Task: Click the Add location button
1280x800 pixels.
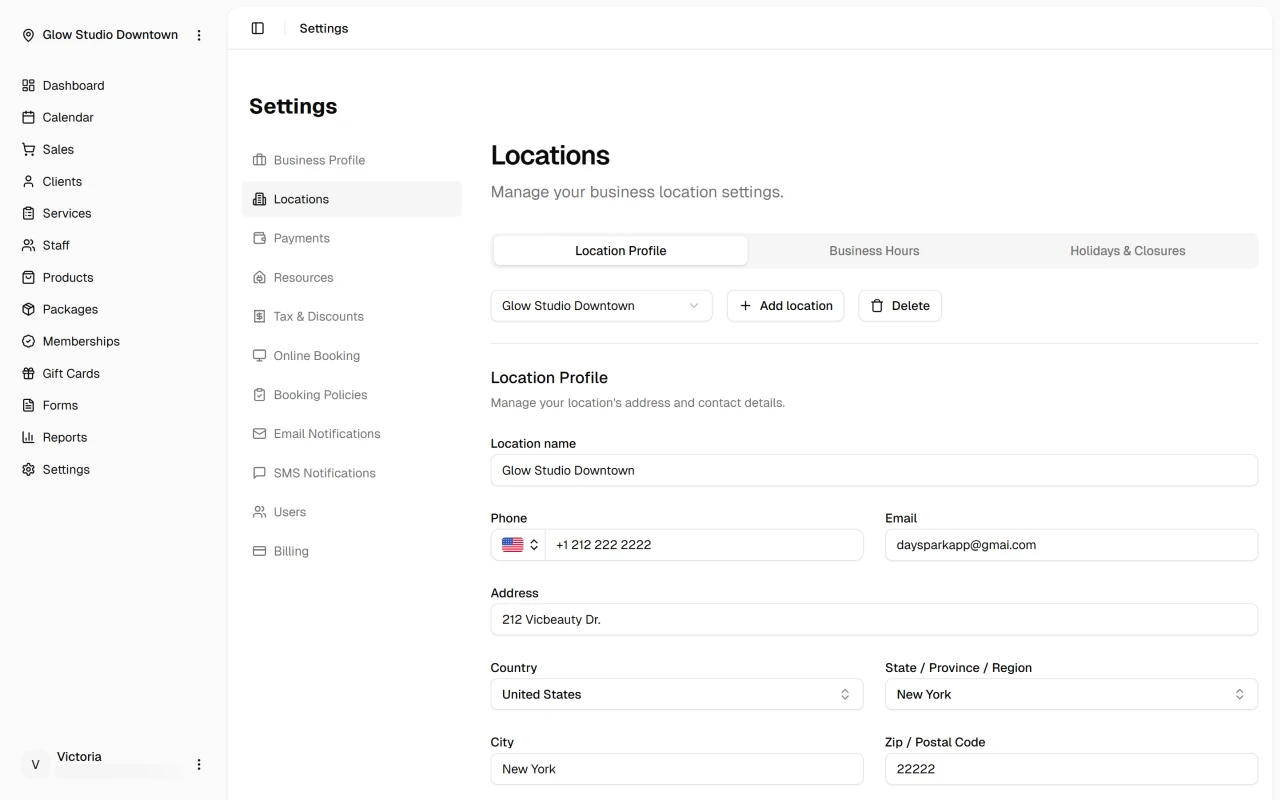Action: click(785, 306)
